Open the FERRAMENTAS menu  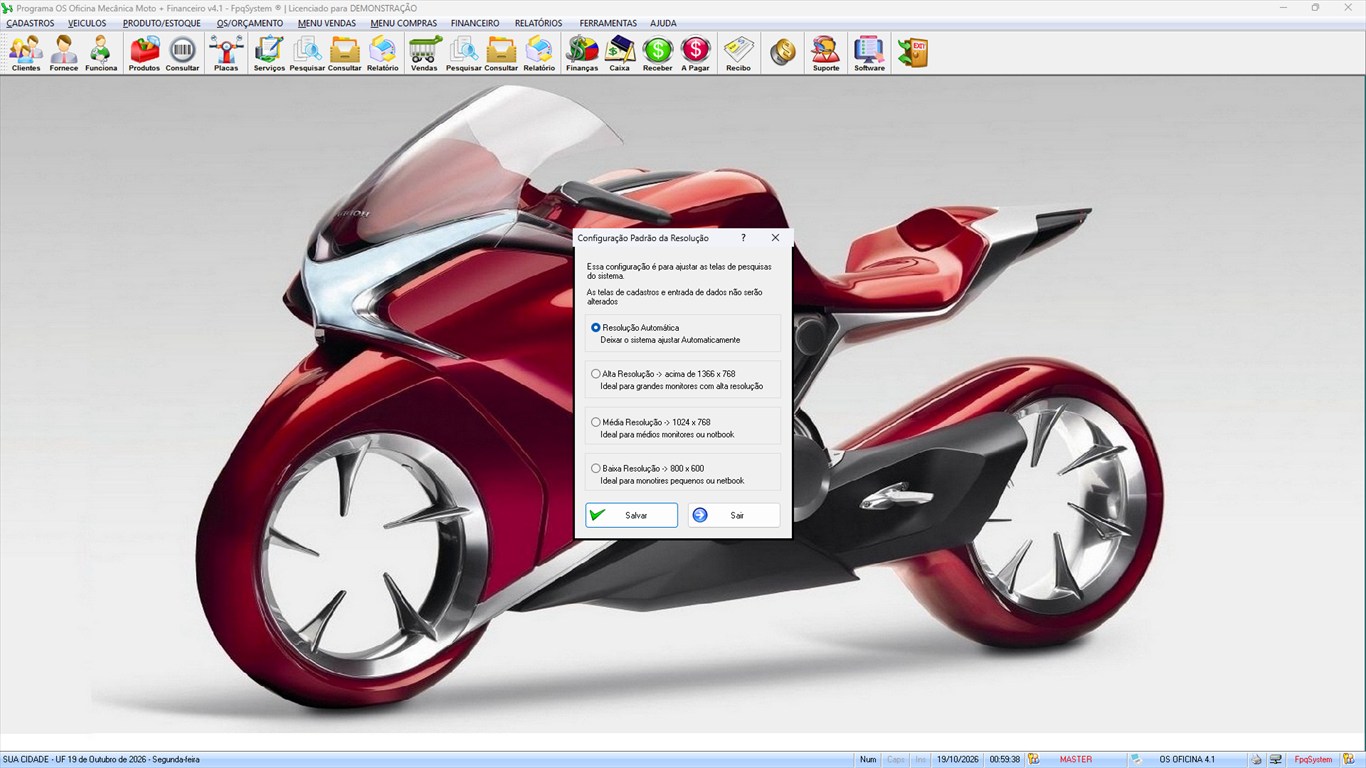click(608, 23)
